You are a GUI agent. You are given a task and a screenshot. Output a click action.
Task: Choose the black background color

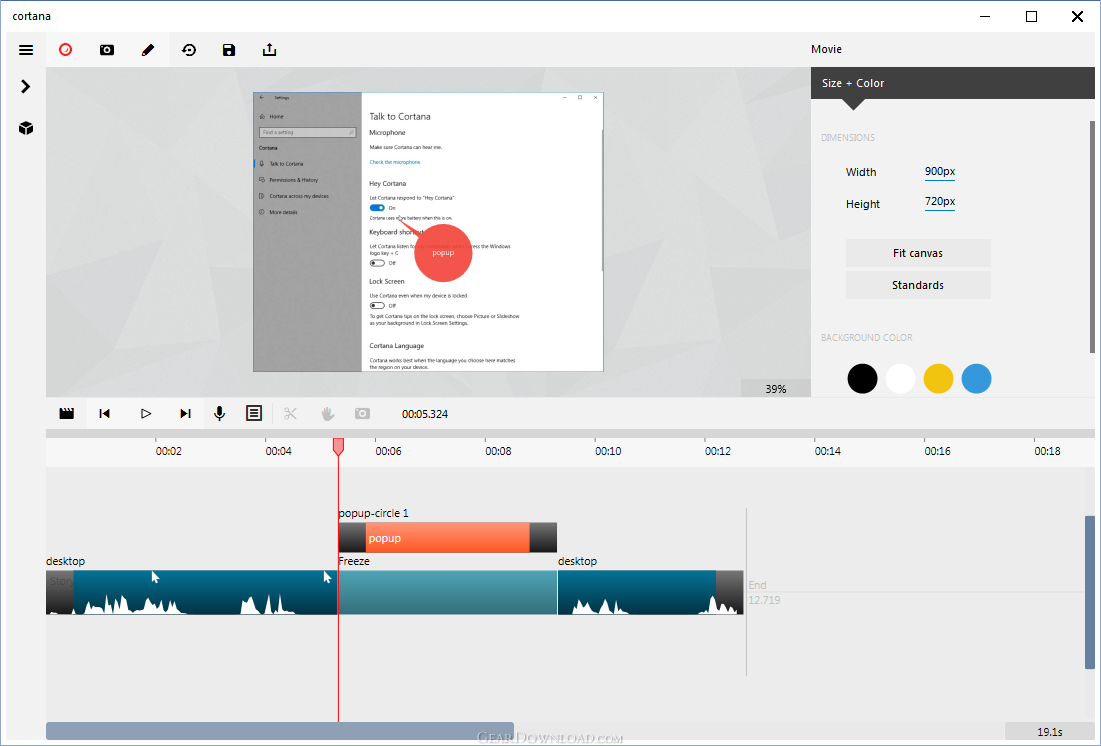click(862, 379)
